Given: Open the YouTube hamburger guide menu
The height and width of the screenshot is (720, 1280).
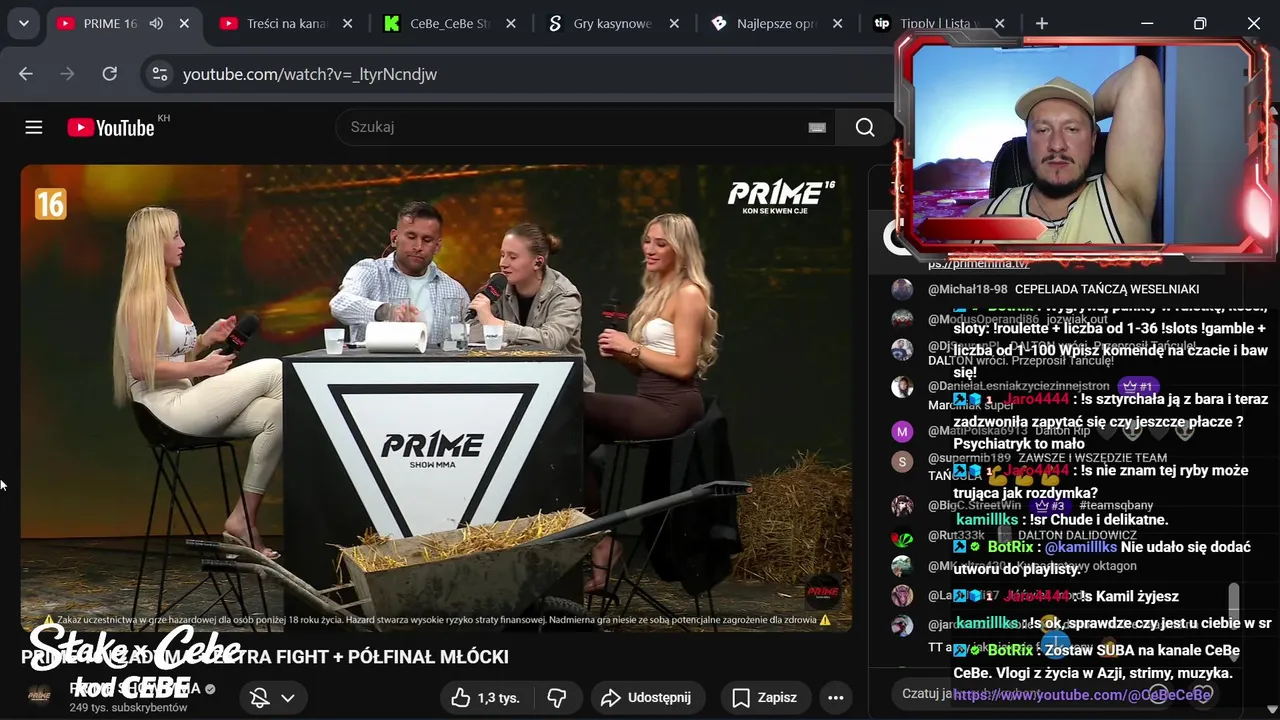Looking at the screenshot, I should tap(34, 127).
